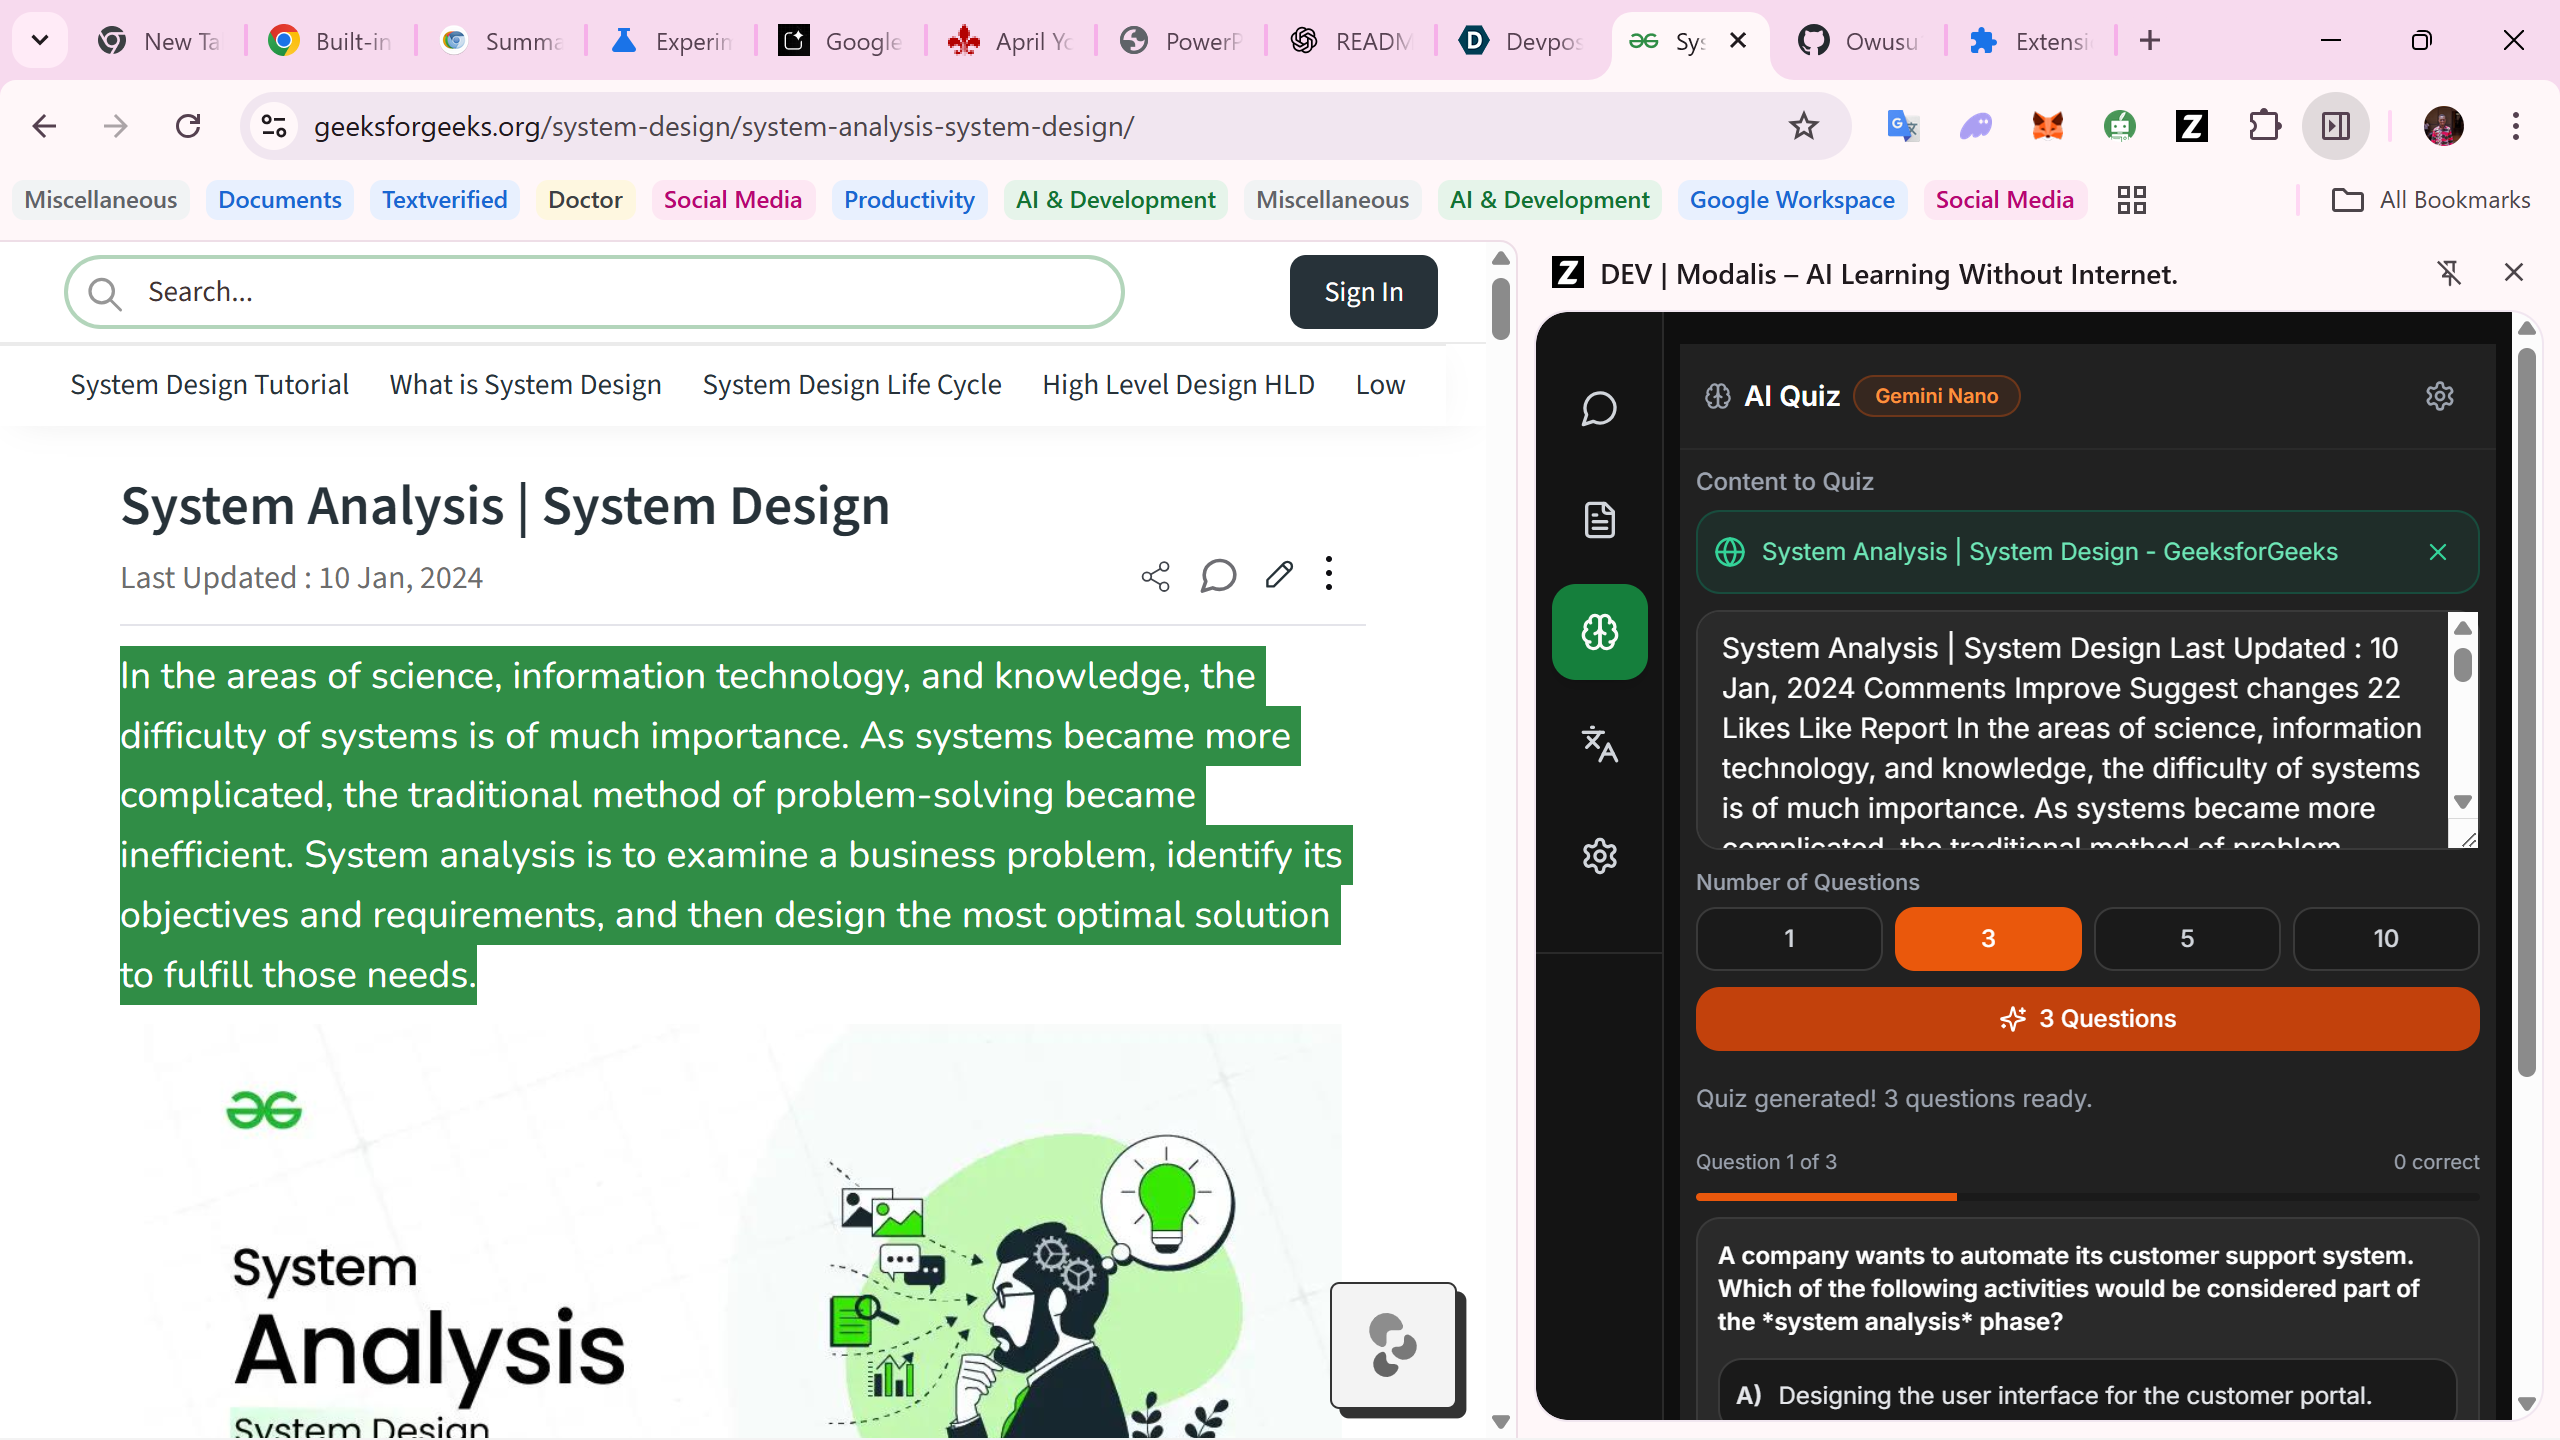The image size is (2560, 1440).
Task: Open the Chrome three-dot menu
Action: tap(2515, 126)
